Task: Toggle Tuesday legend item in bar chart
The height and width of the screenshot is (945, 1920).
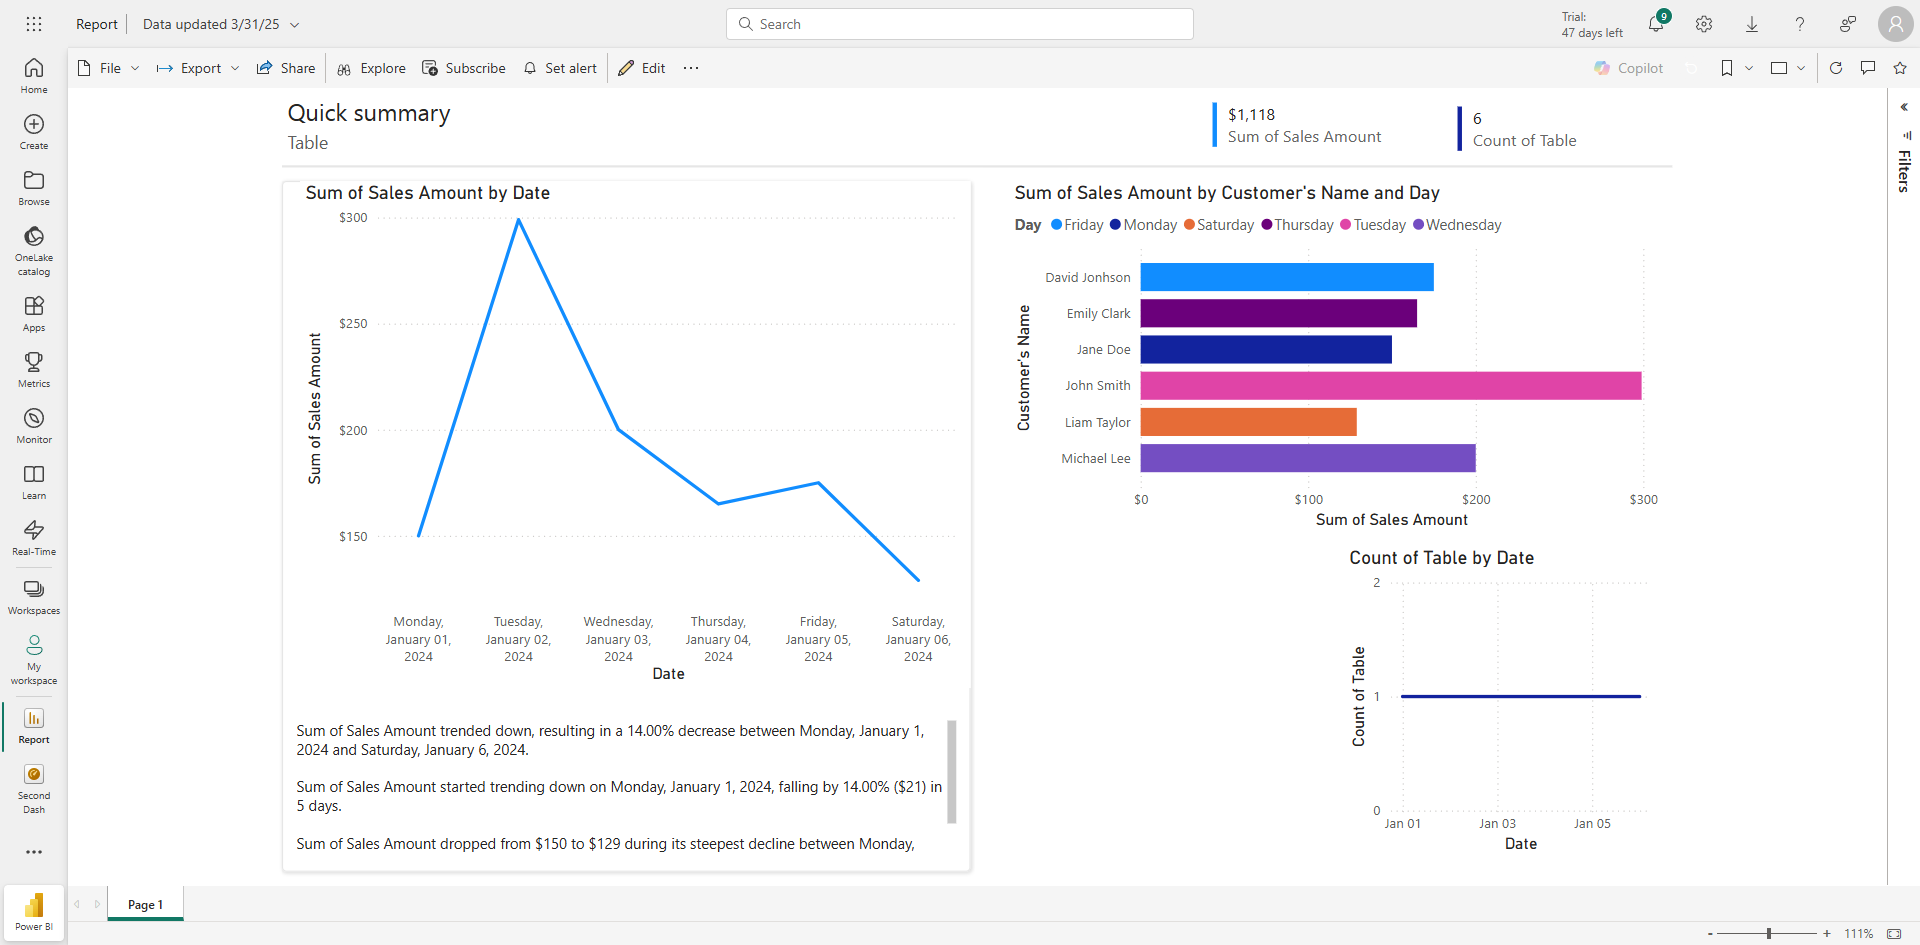Action: 1373,225
